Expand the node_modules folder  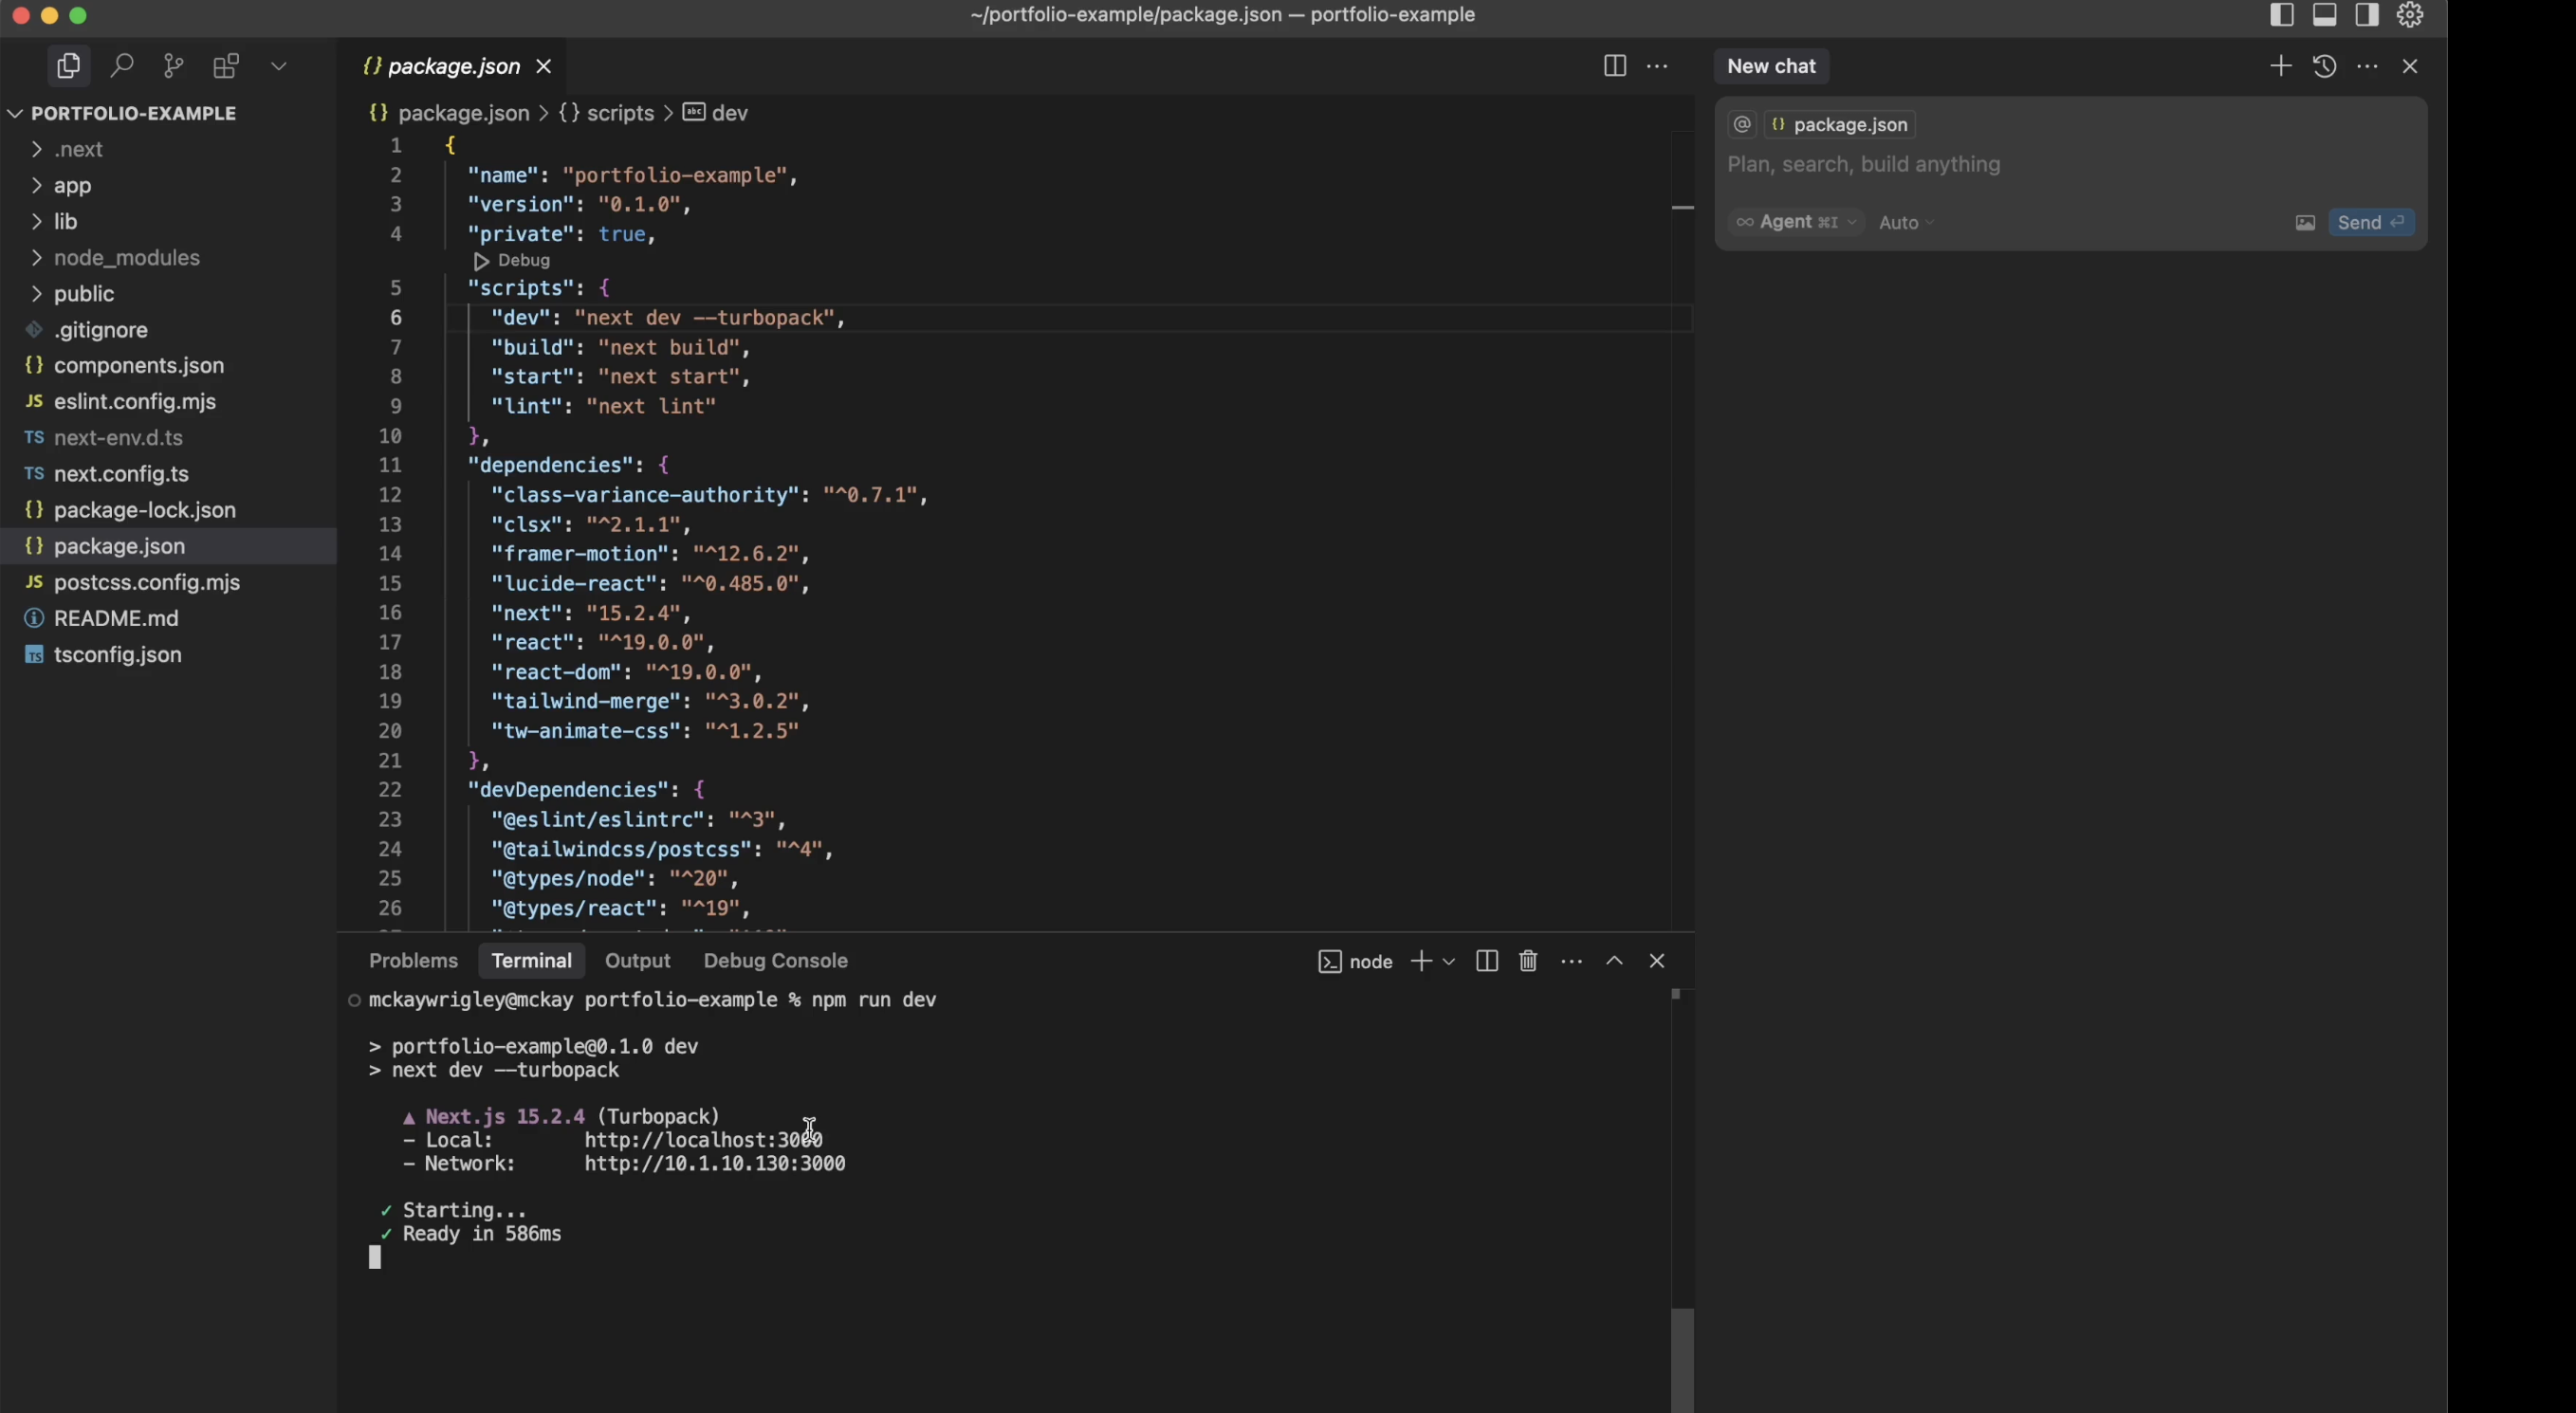pos(168,257)
